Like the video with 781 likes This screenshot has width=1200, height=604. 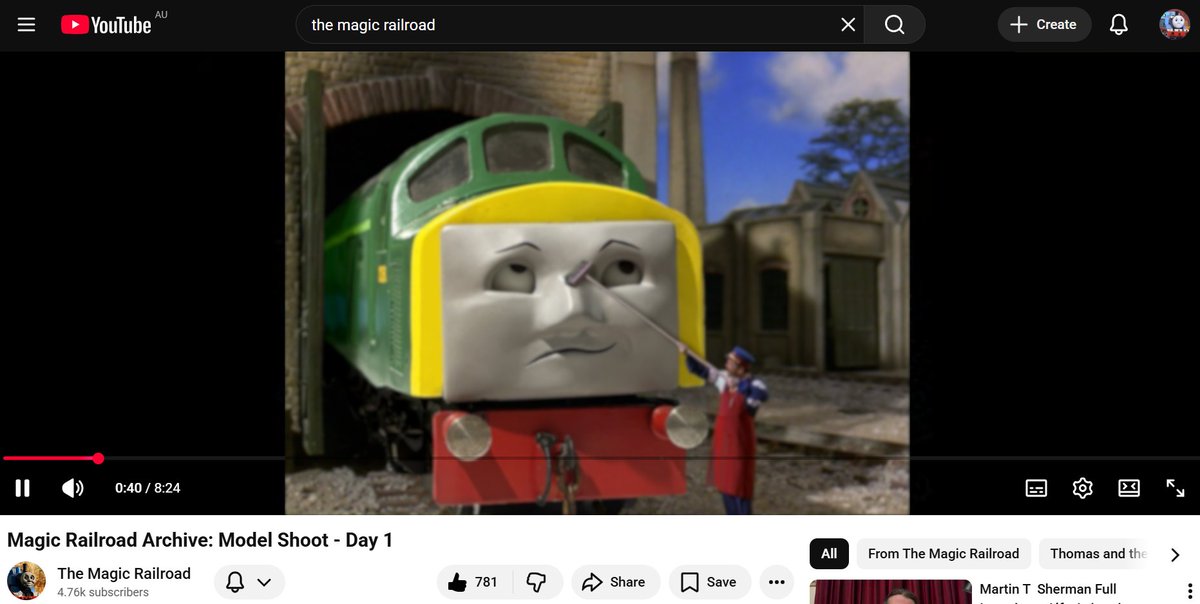click(x=474, y=582)
